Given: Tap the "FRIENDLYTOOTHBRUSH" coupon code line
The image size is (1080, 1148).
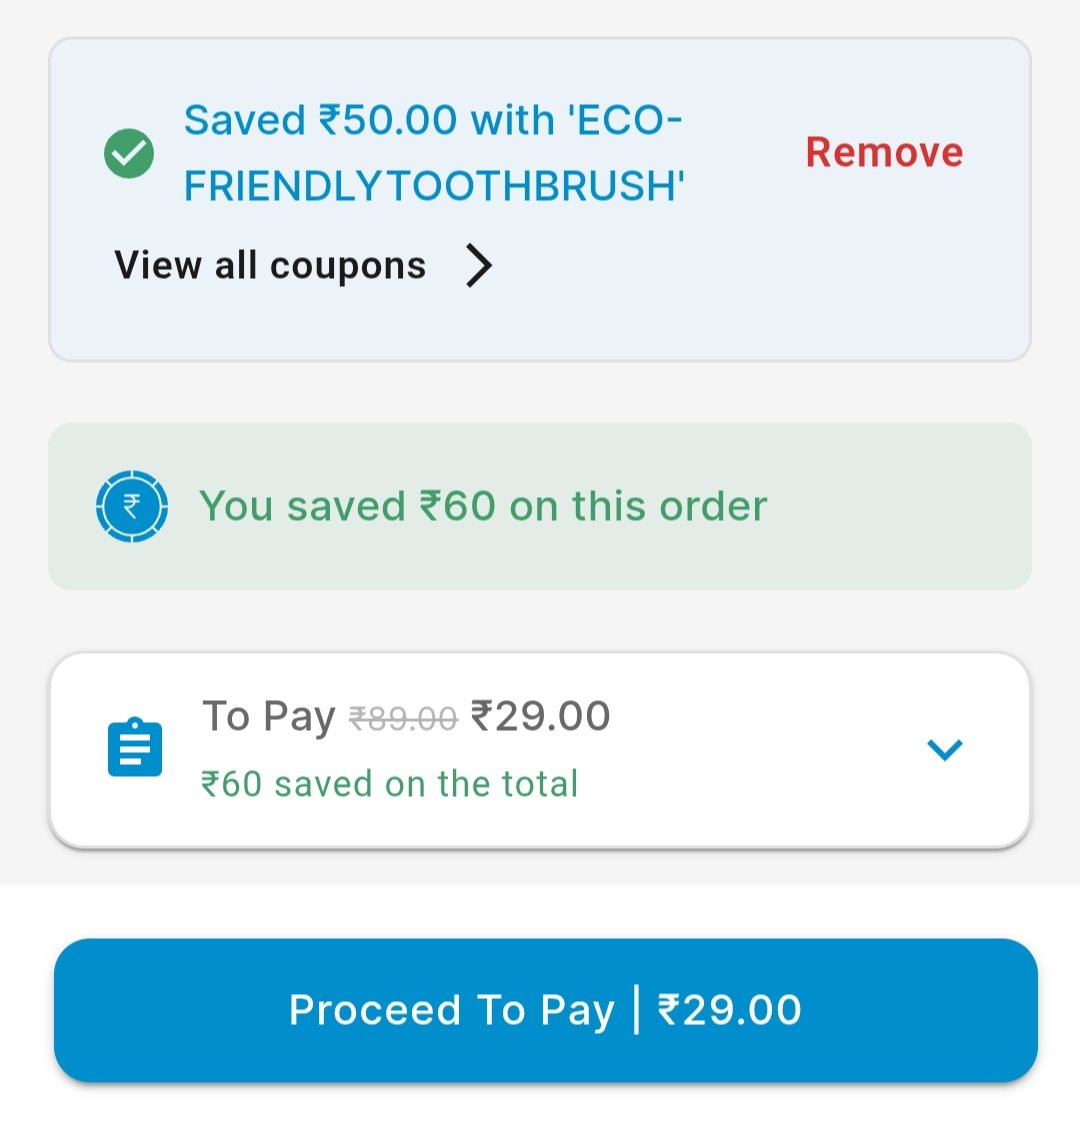Looking at the screenshot, I should tap(434, 187).
